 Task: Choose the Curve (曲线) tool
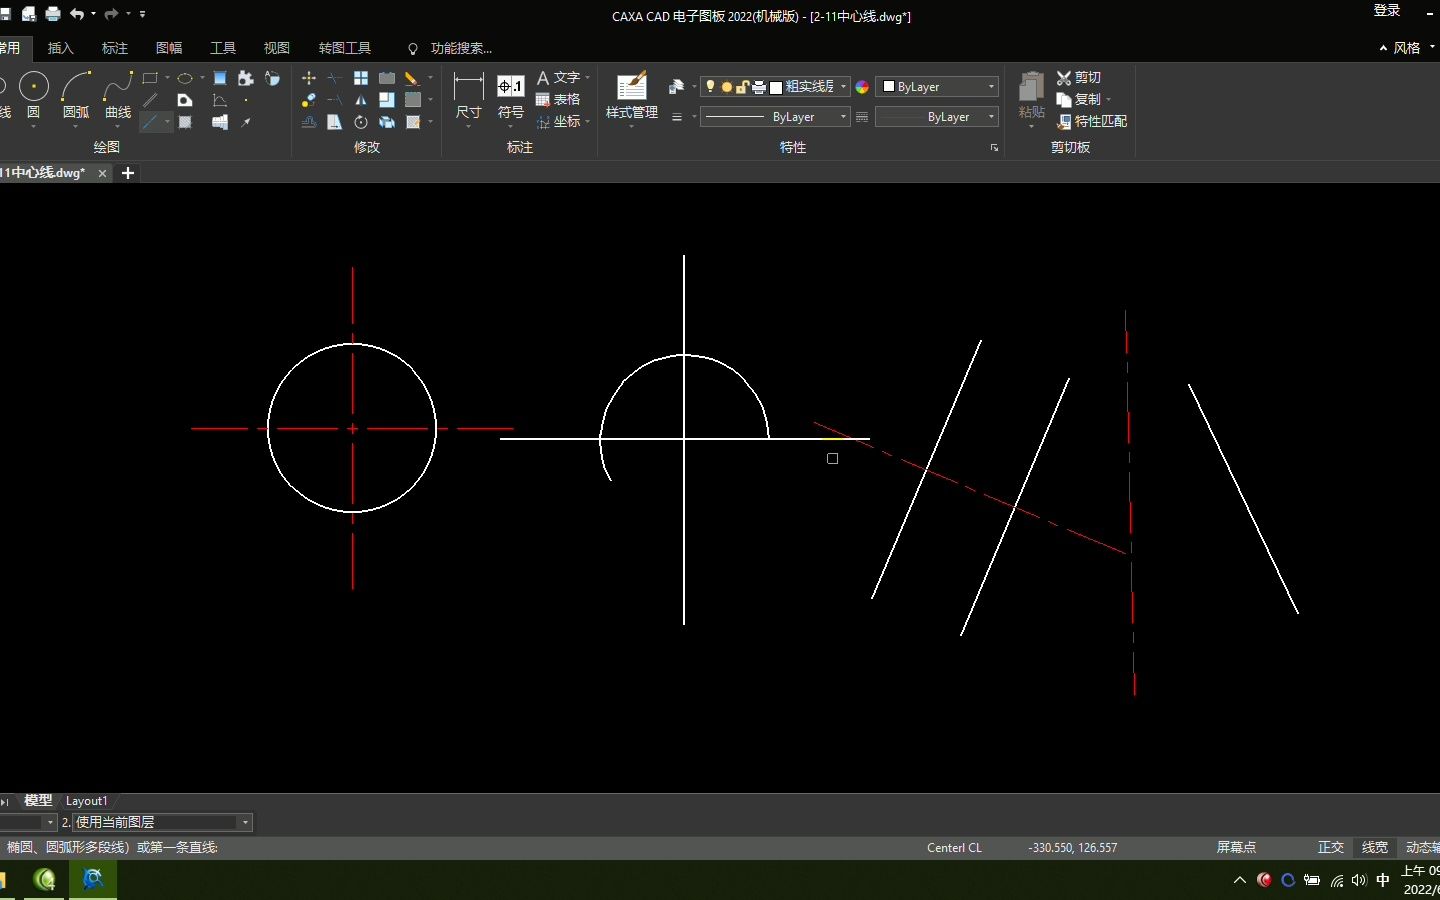coord(118,95)
